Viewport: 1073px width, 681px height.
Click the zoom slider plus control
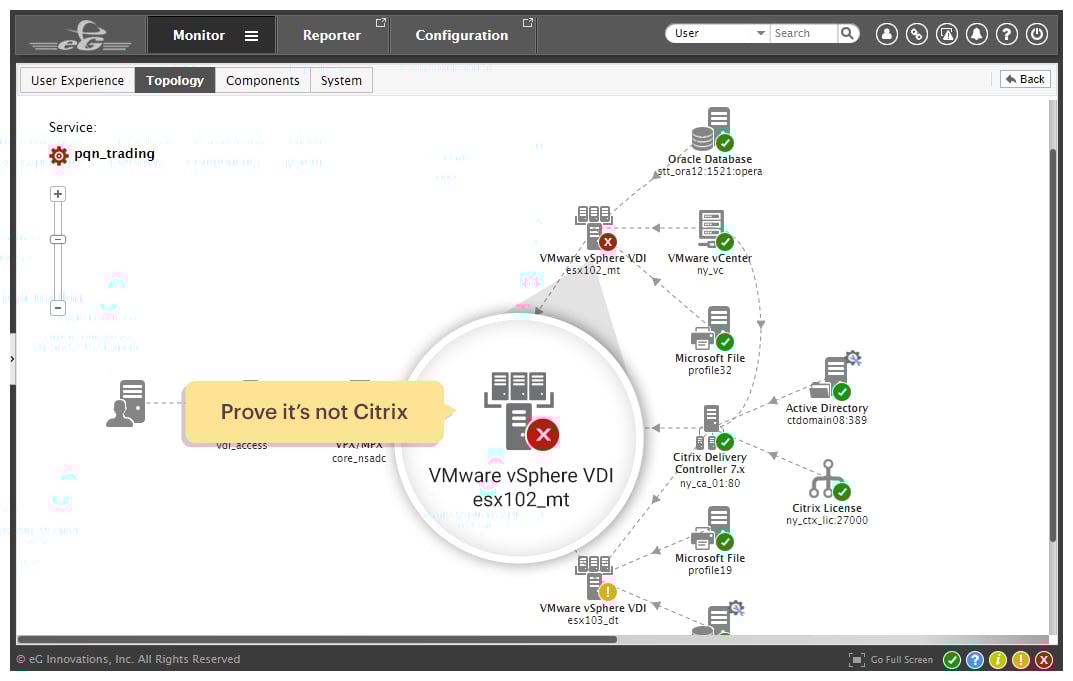point(57,193)
